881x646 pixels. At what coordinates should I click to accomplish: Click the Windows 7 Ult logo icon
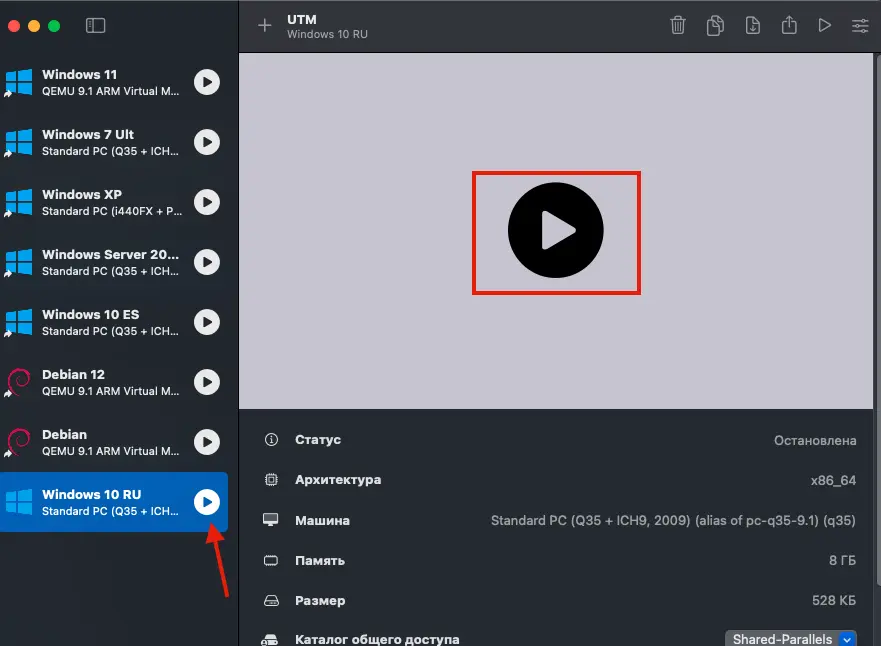tap(19, 142)
